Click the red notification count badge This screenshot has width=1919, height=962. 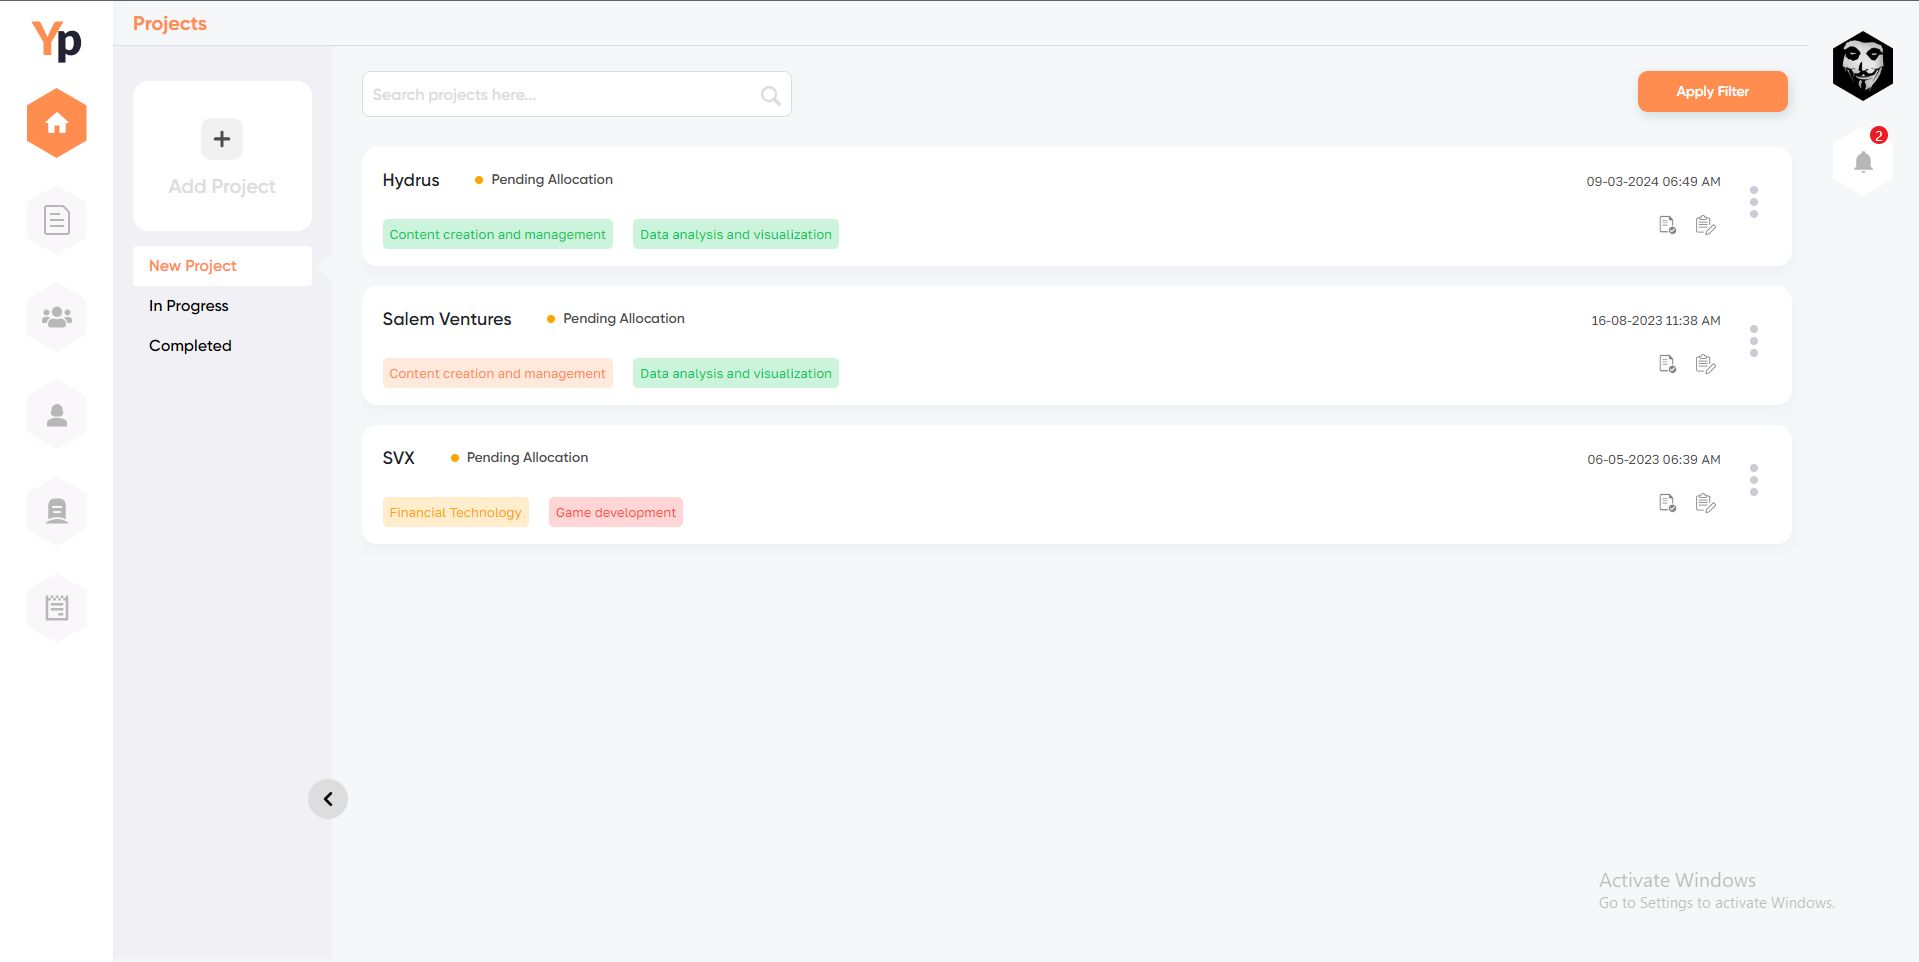[1879, 135]
